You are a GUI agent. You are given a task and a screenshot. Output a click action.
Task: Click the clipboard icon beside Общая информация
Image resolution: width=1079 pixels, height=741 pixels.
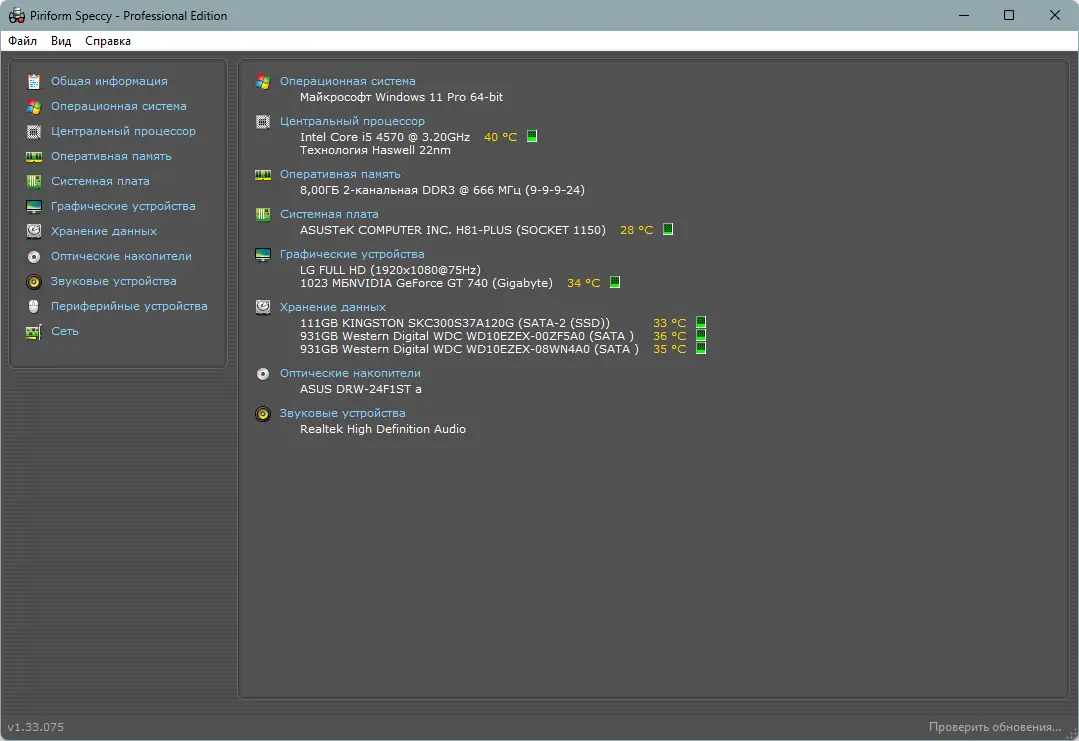coord(34,82)
